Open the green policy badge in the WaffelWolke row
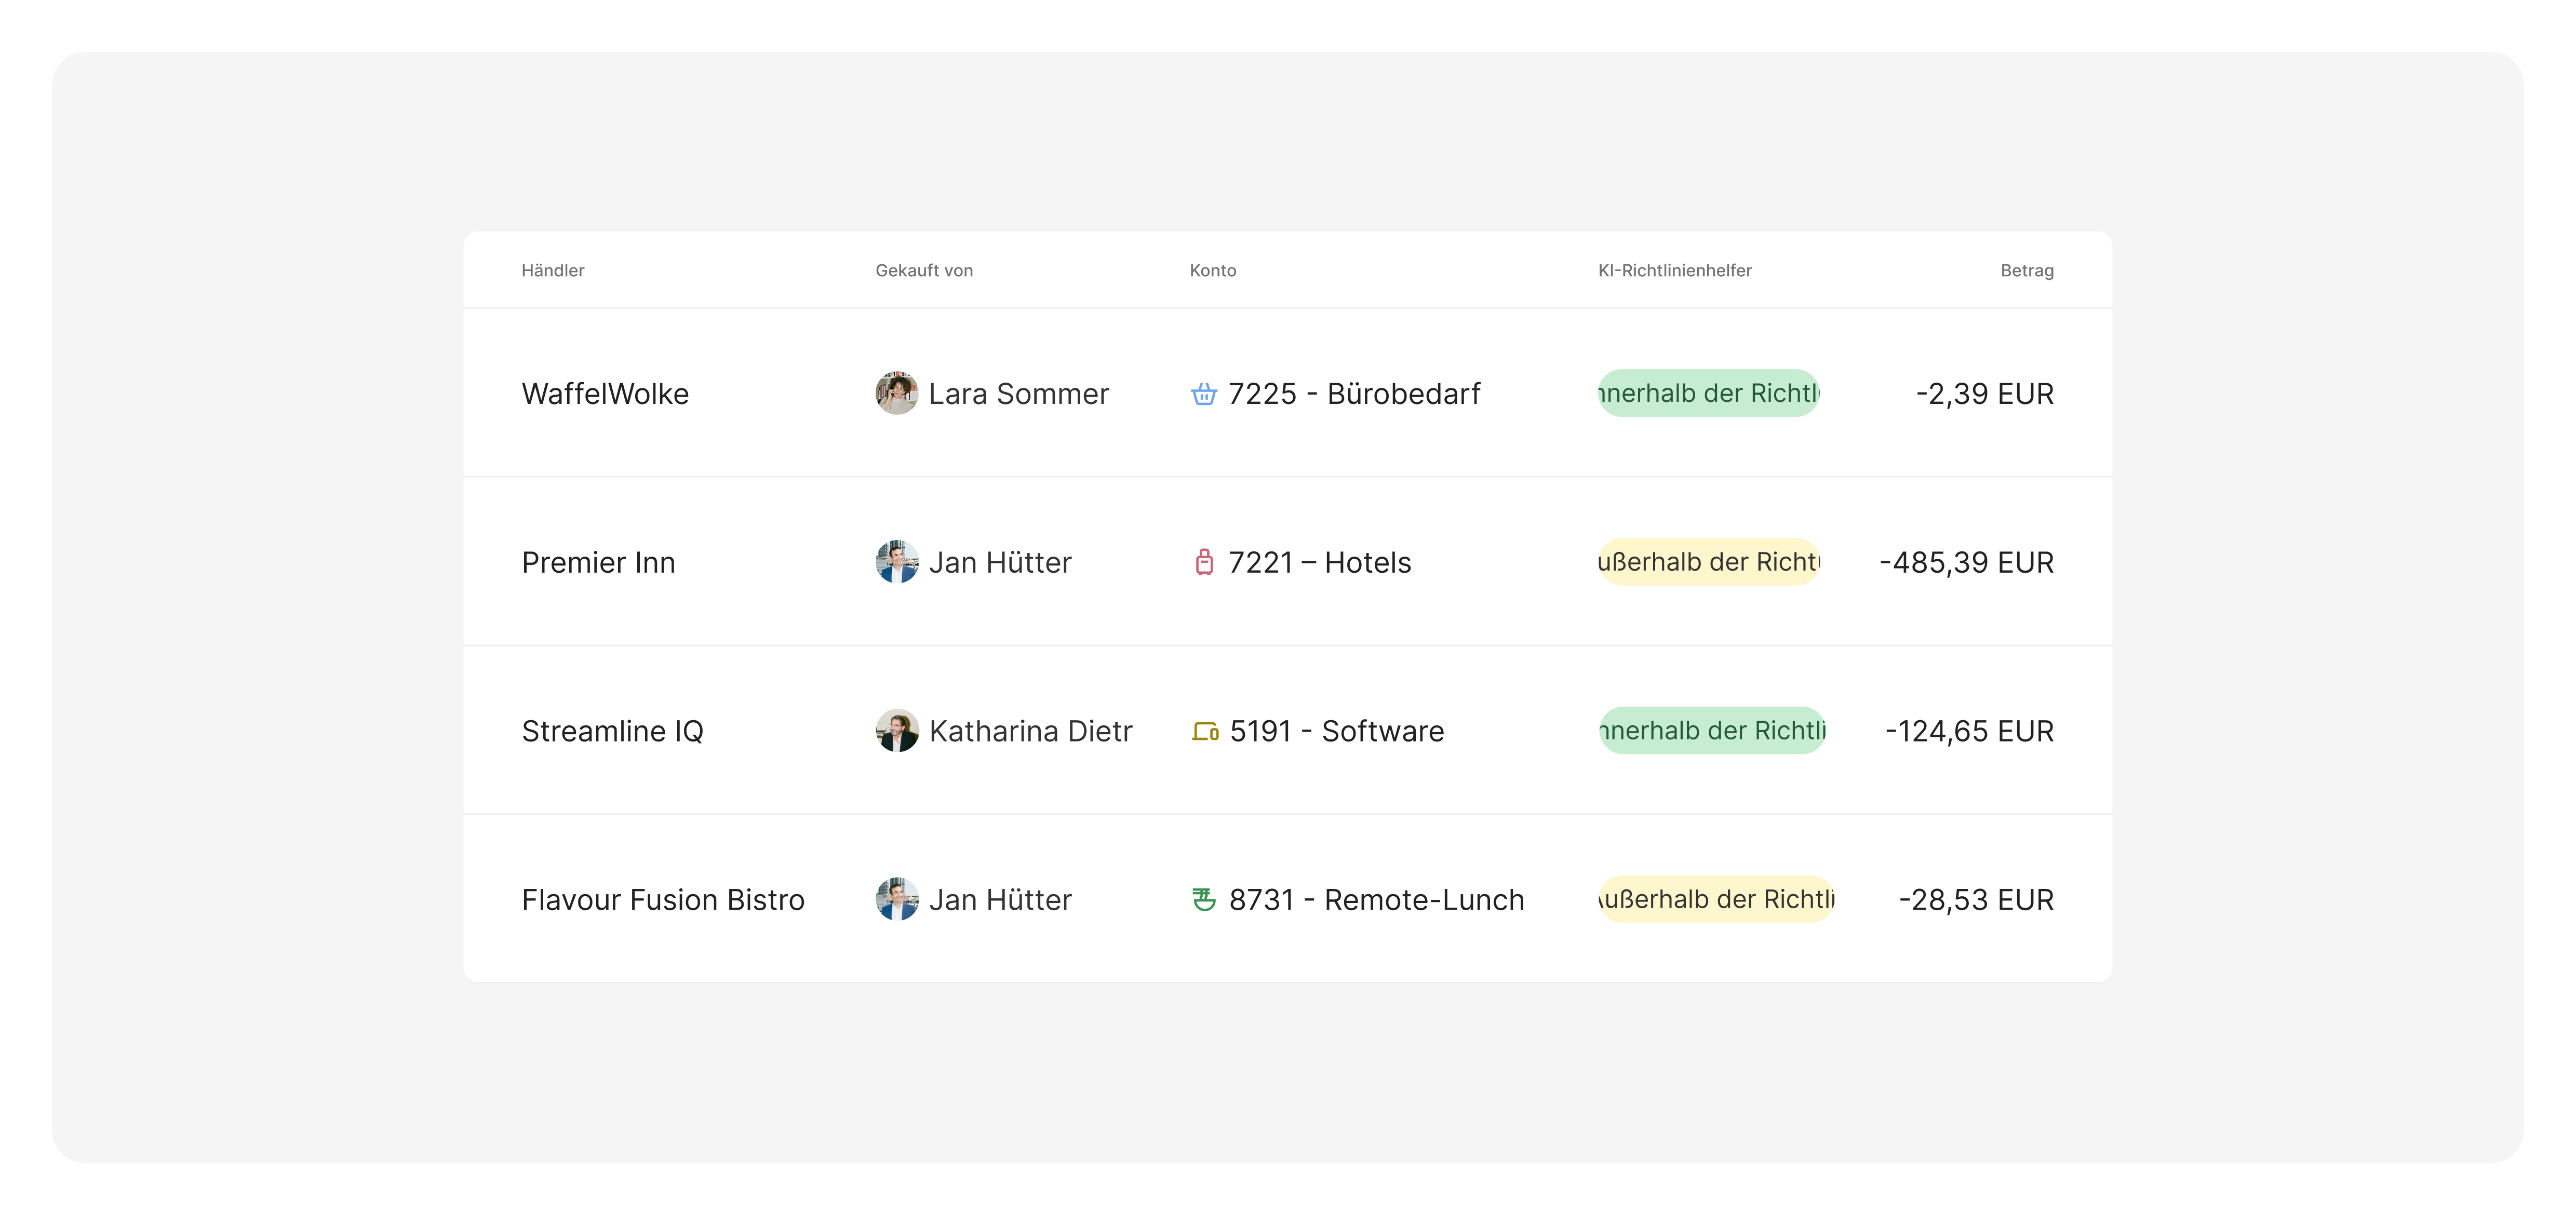The image size is (2576, 1215). 1708,393
